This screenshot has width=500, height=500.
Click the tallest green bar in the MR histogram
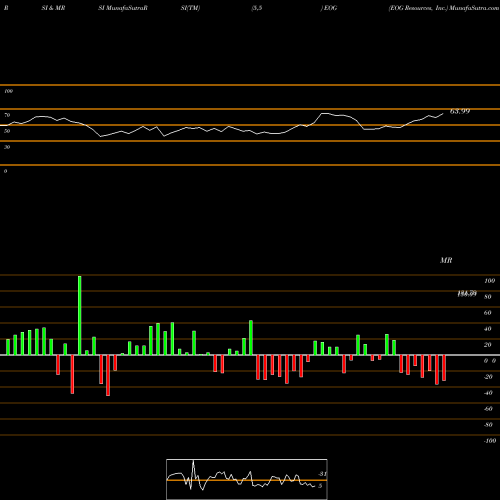[x=79, y=315]
